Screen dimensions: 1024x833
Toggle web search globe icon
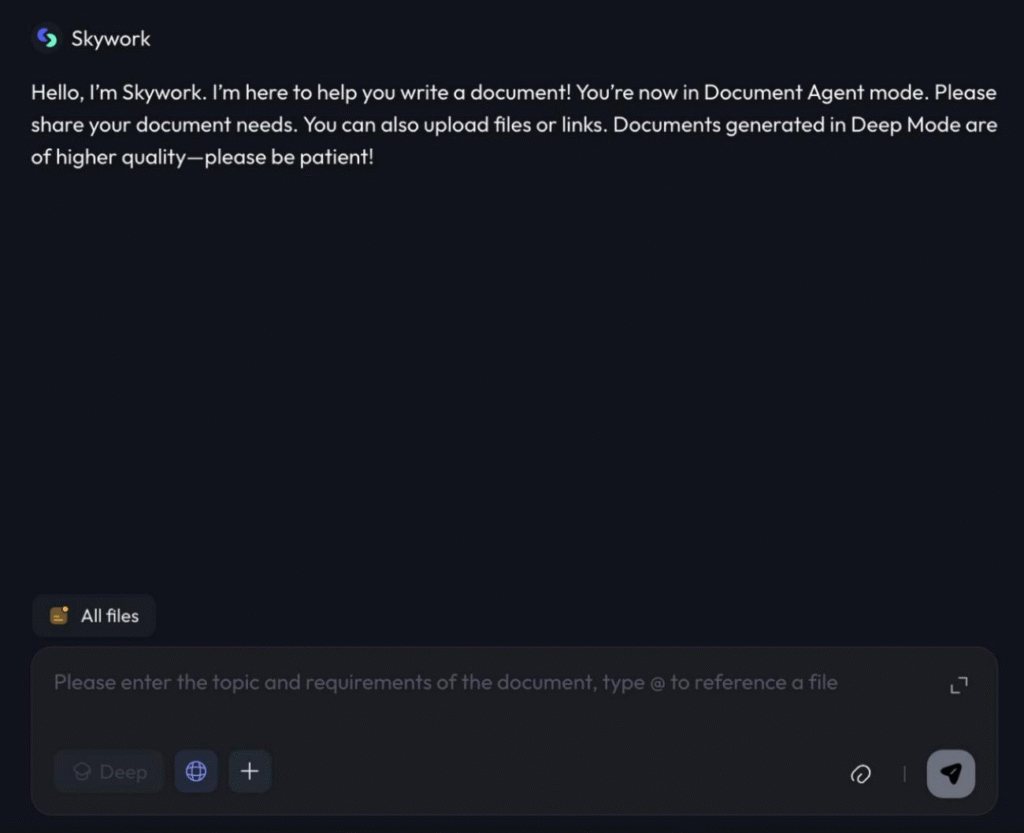pyautogui.click(x=196, y=772)
